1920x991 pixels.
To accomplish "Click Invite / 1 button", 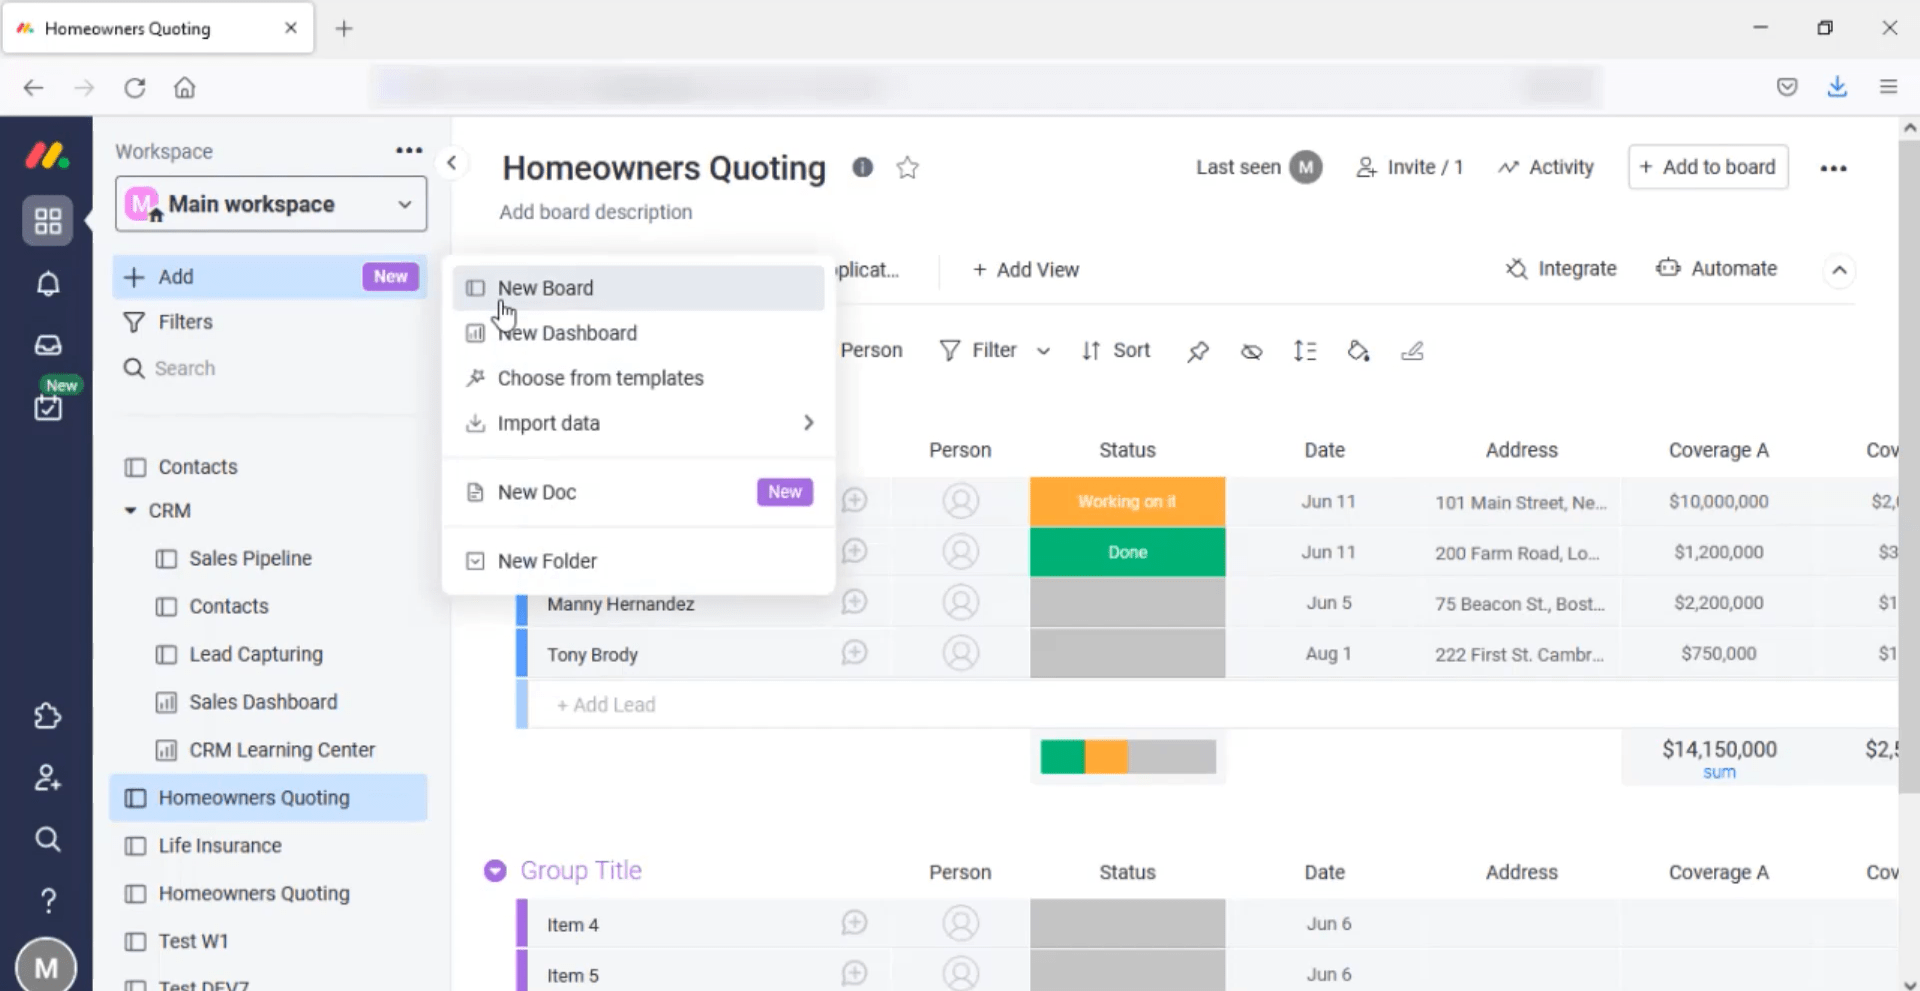I will point(1409,167).
